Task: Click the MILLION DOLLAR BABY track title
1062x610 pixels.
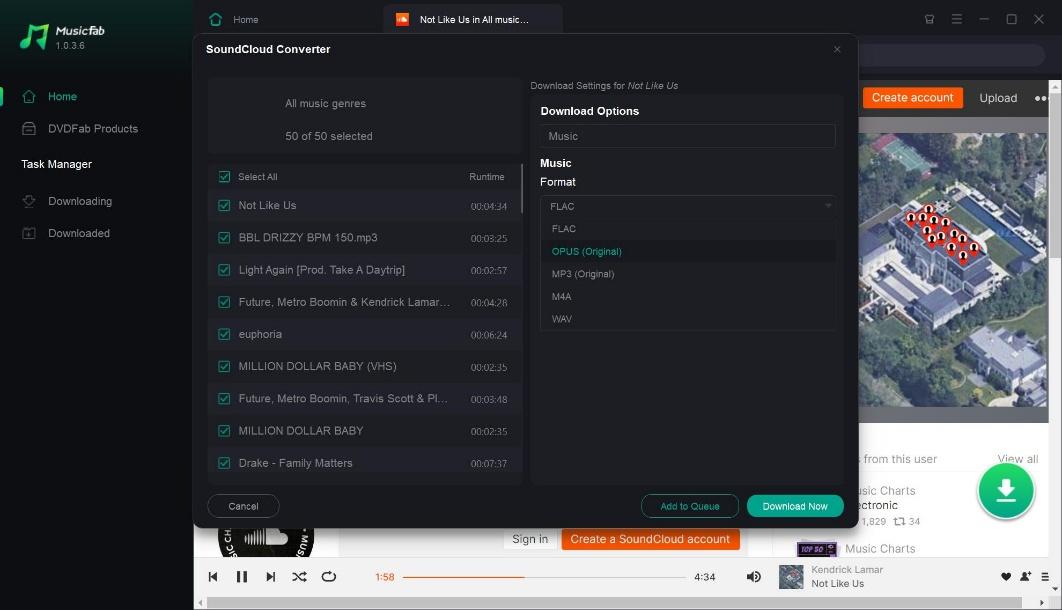Action: pyautogui.click(x=301, y=431)
